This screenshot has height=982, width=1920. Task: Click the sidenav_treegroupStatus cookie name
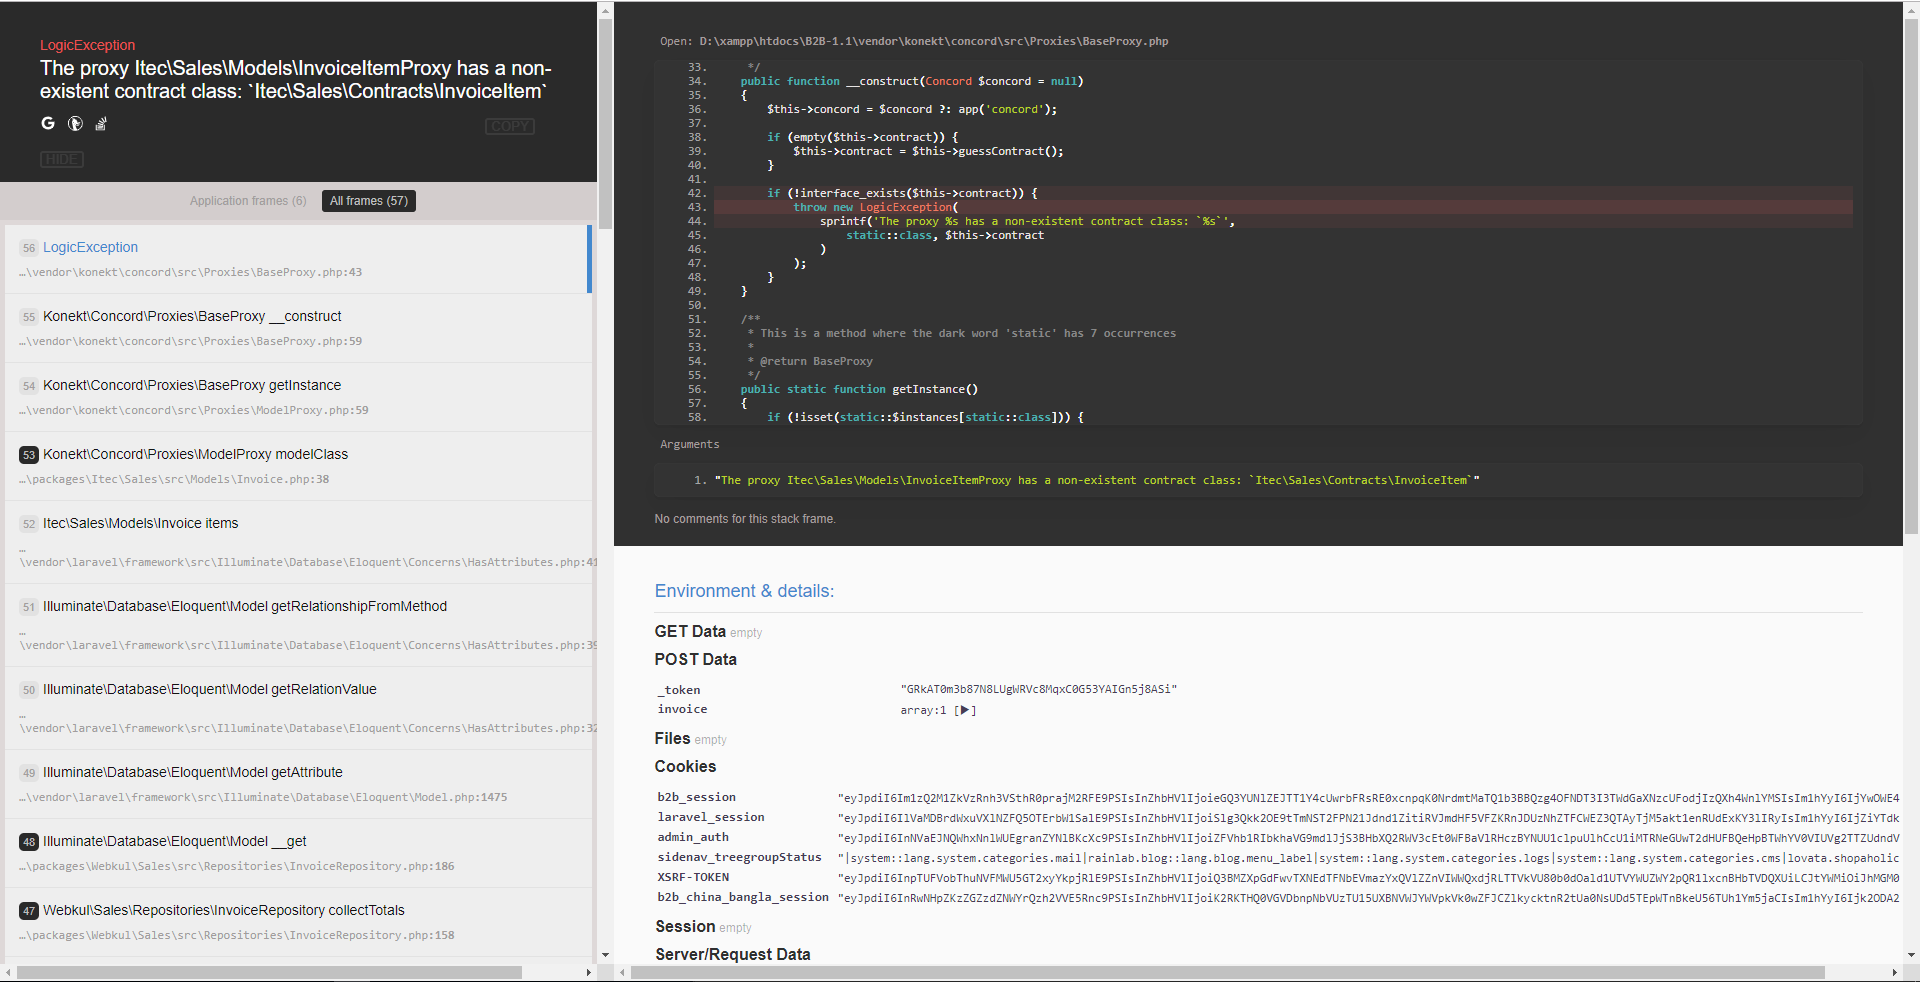pyautogui.click(x=739, y=857)
